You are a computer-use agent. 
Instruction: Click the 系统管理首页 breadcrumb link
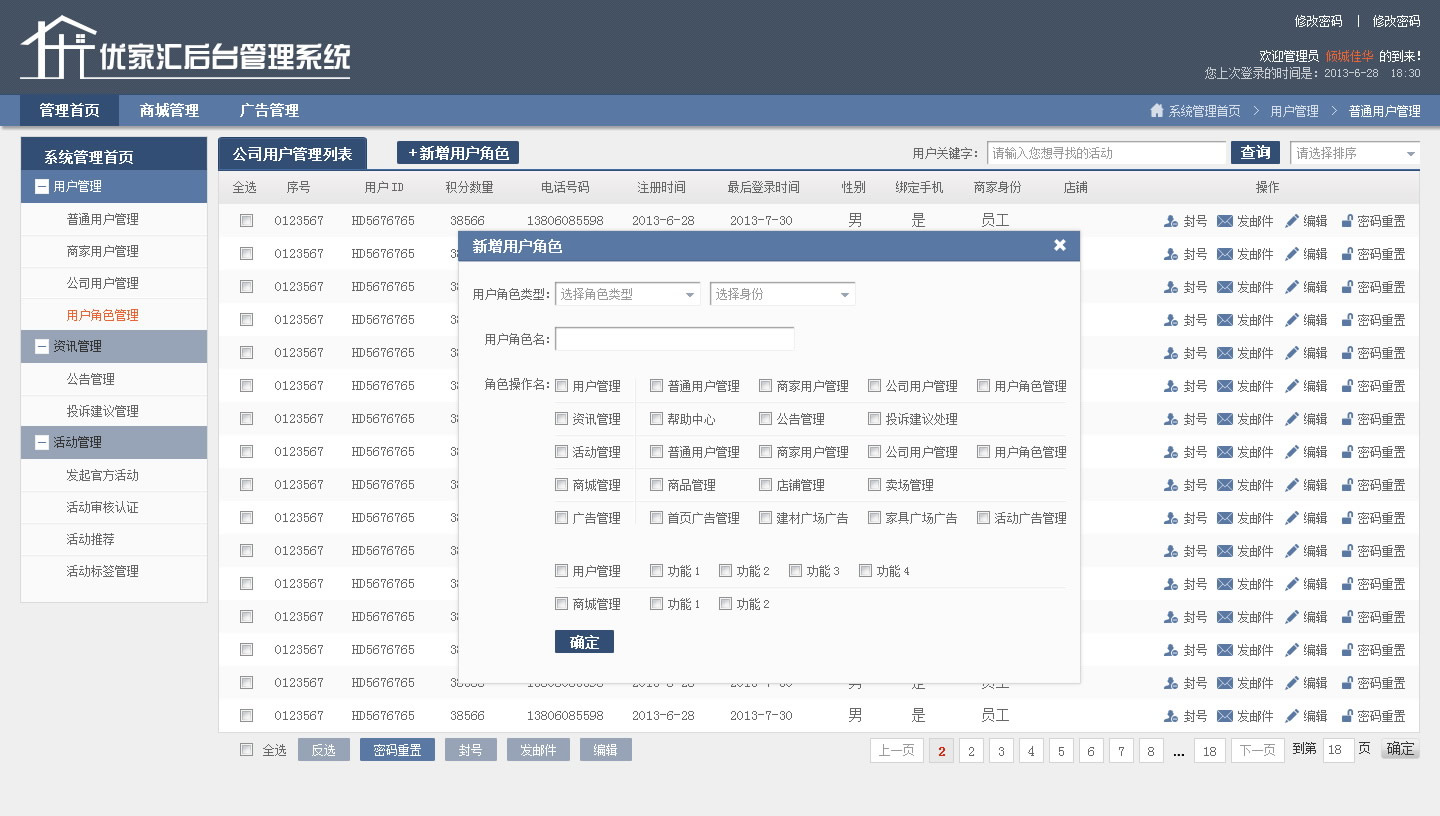pos(1204,111)
